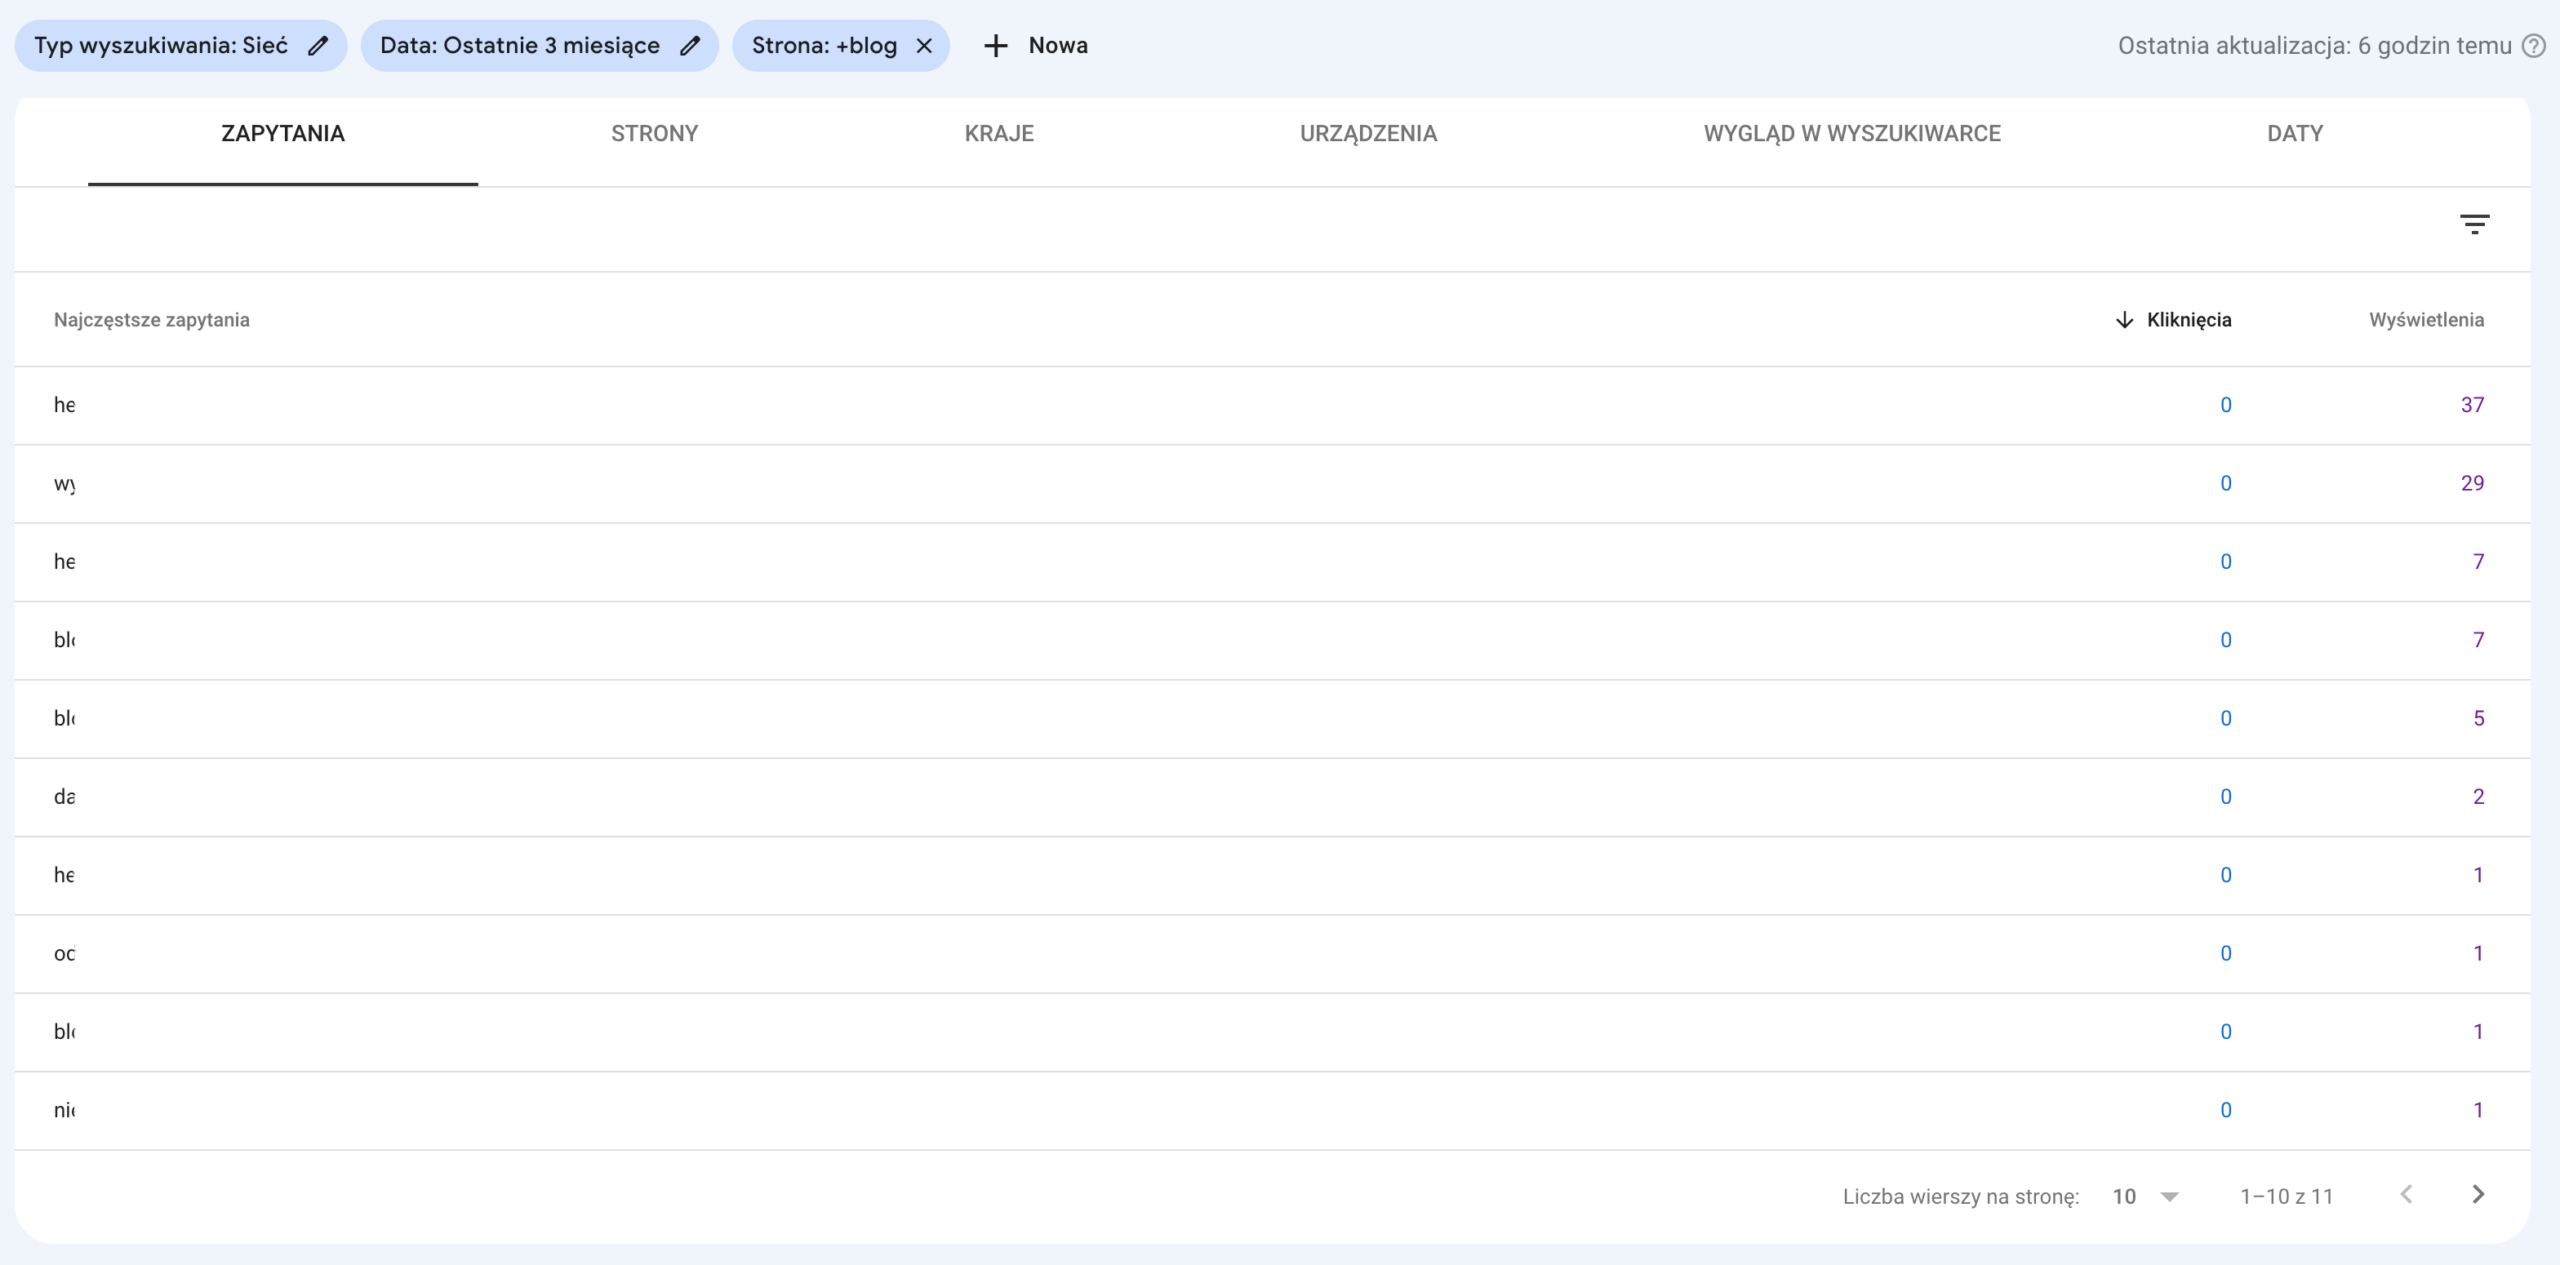Image resolution: width=2560 pixels, height=1265 pixels.
Task: Click the query starting with 'wy'
Action: point(64,484)
